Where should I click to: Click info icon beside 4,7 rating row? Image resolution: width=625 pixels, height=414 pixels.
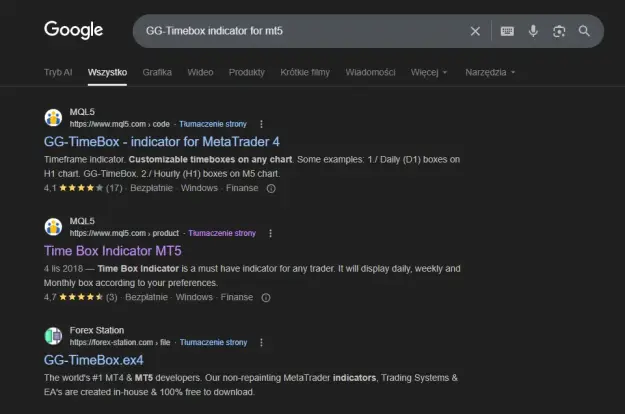266,298
